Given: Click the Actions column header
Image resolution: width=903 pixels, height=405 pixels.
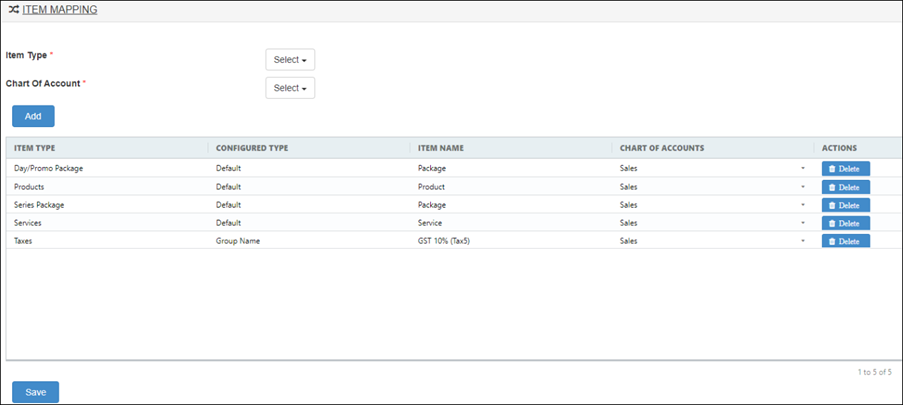Looking at the screenshot, I should click(839, 148).
